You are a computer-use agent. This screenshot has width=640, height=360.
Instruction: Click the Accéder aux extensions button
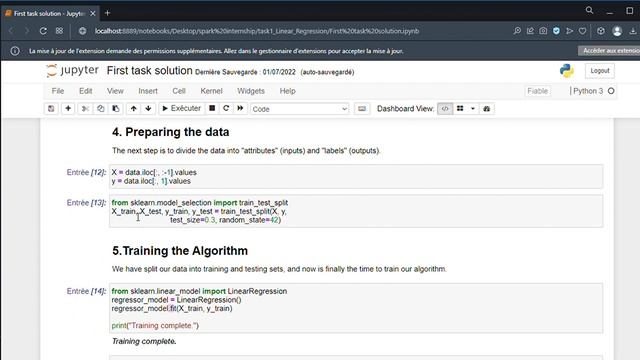609,51
